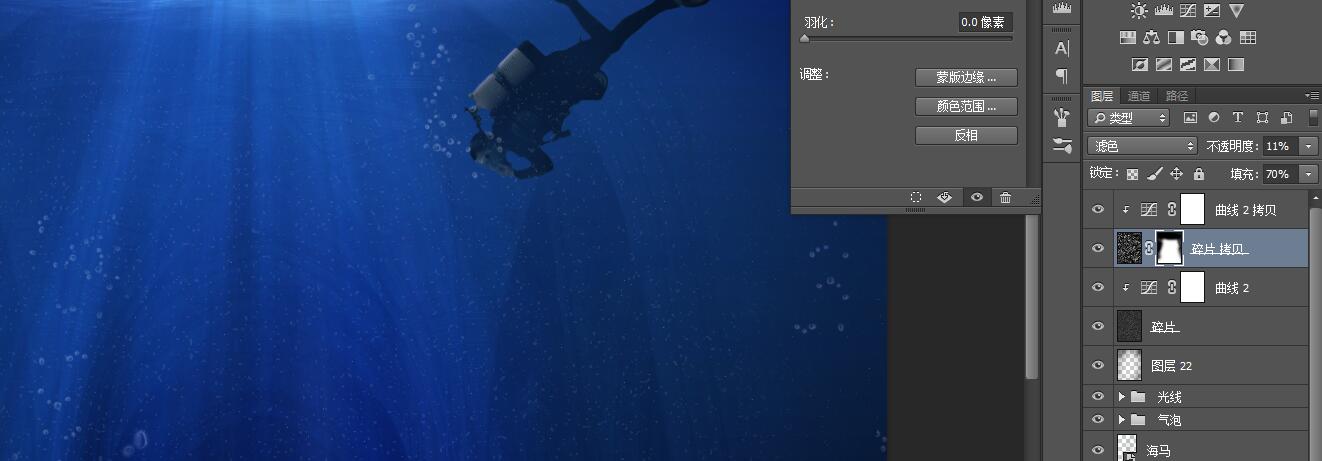The width and height of the screenshot is (1322, 461).
Task: Load selection from mask icon
Action: (915, 198)
